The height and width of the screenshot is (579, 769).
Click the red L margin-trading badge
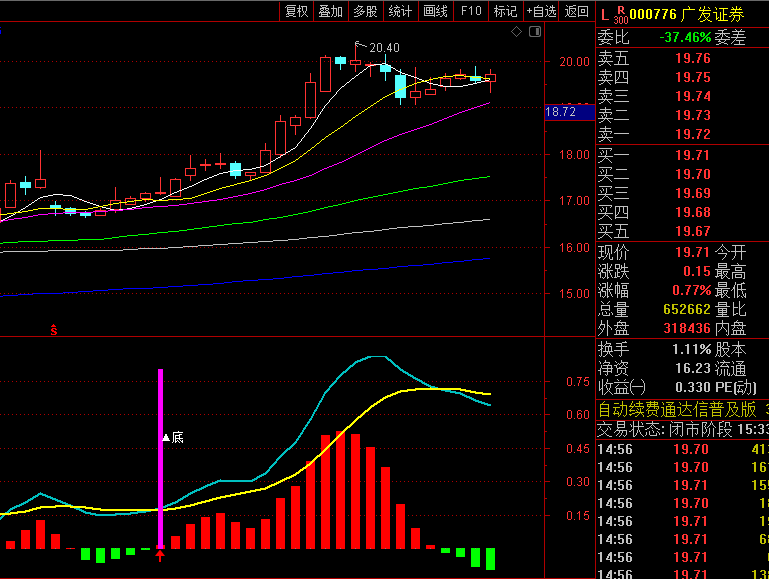pyautogui.click(x=604, y=12)
